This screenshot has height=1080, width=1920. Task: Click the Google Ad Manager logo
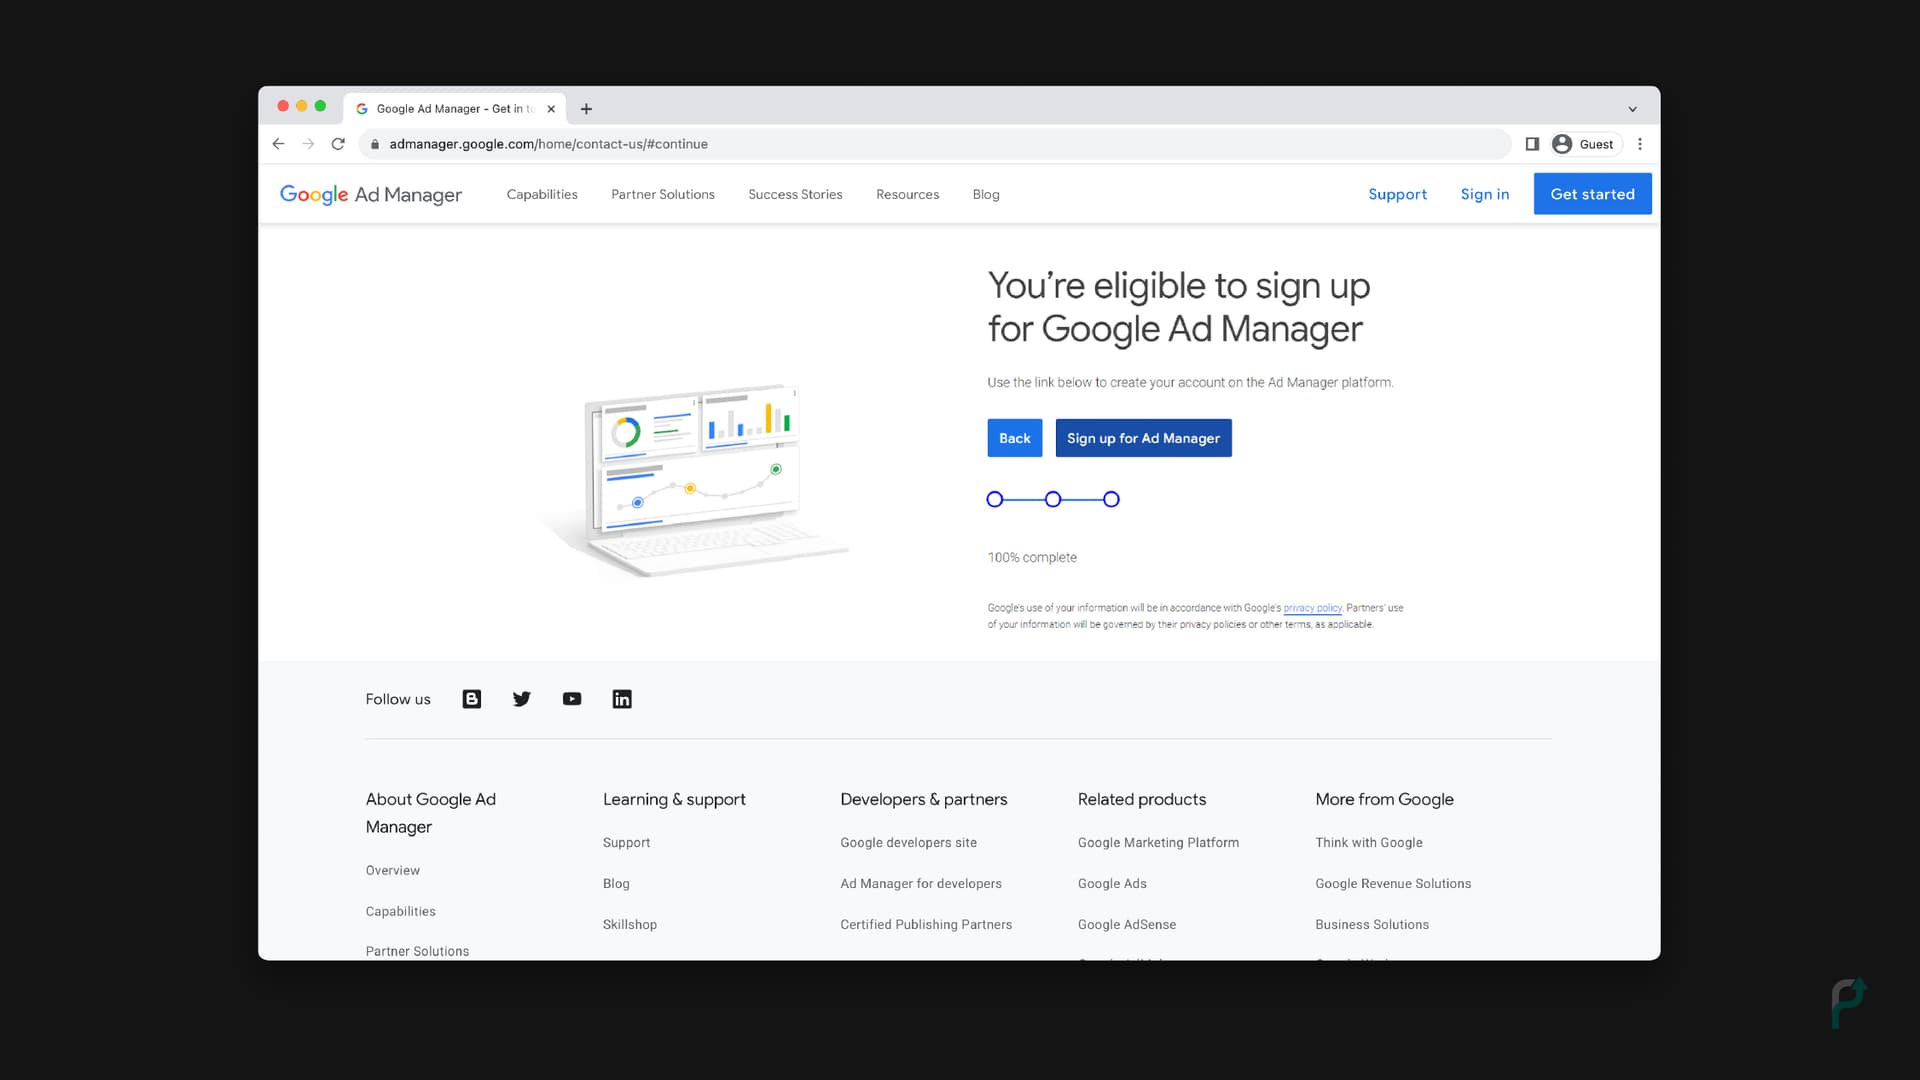click(x=371, y=194)
